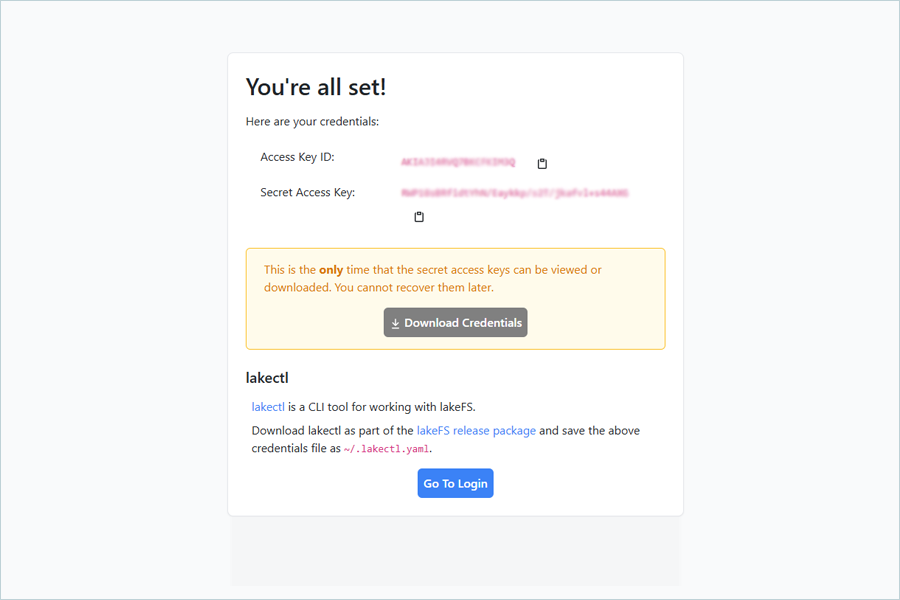The height and width of the screenshot is (600, 900).
Task: Click the "Secret Access Key:" label
Action: [x=307, y=192]
